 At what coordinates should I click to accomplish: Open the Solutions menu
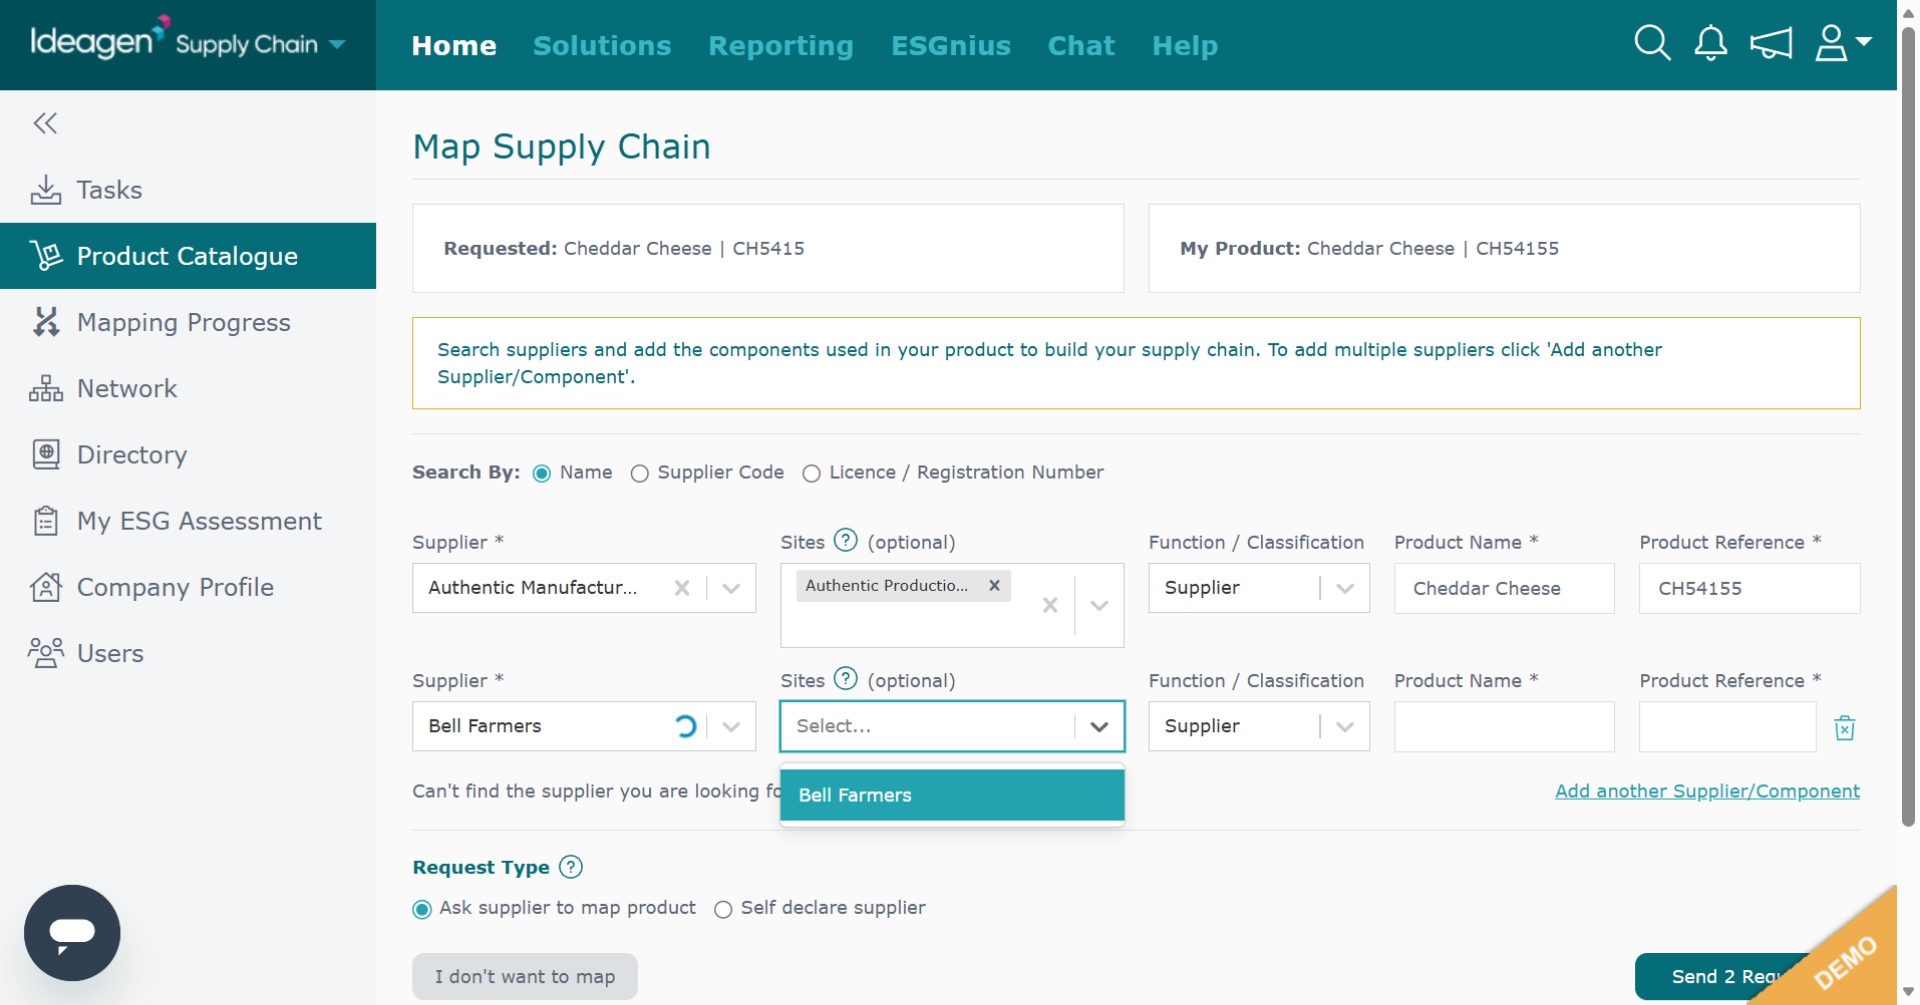point(602,45)
